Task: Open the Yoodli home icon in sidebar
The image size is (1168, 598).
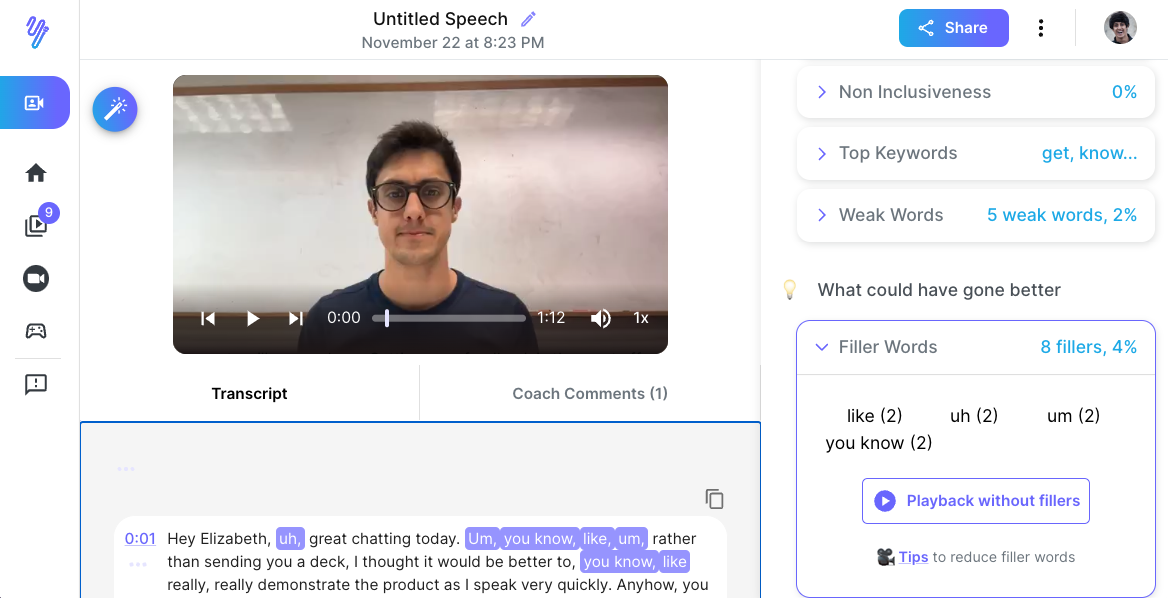Action: [x=36, y=172]
